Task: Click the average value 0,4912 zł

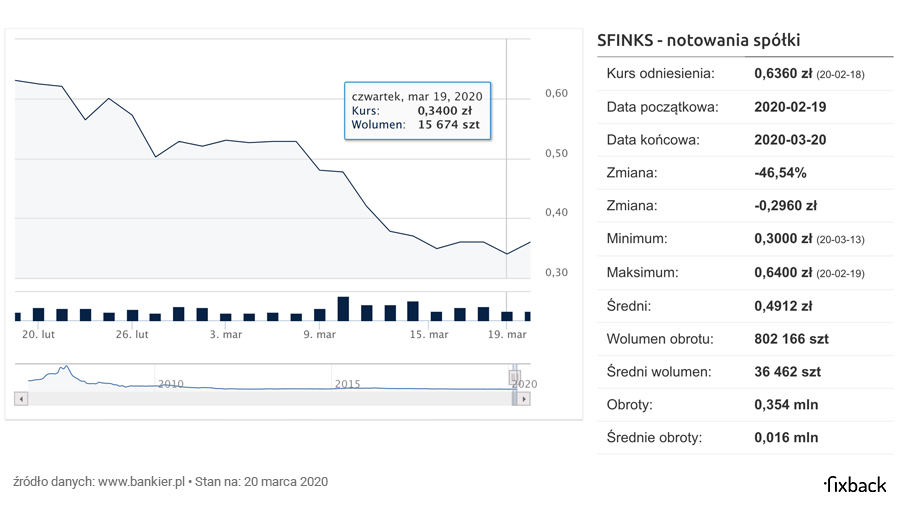Action: click(783, 306)
